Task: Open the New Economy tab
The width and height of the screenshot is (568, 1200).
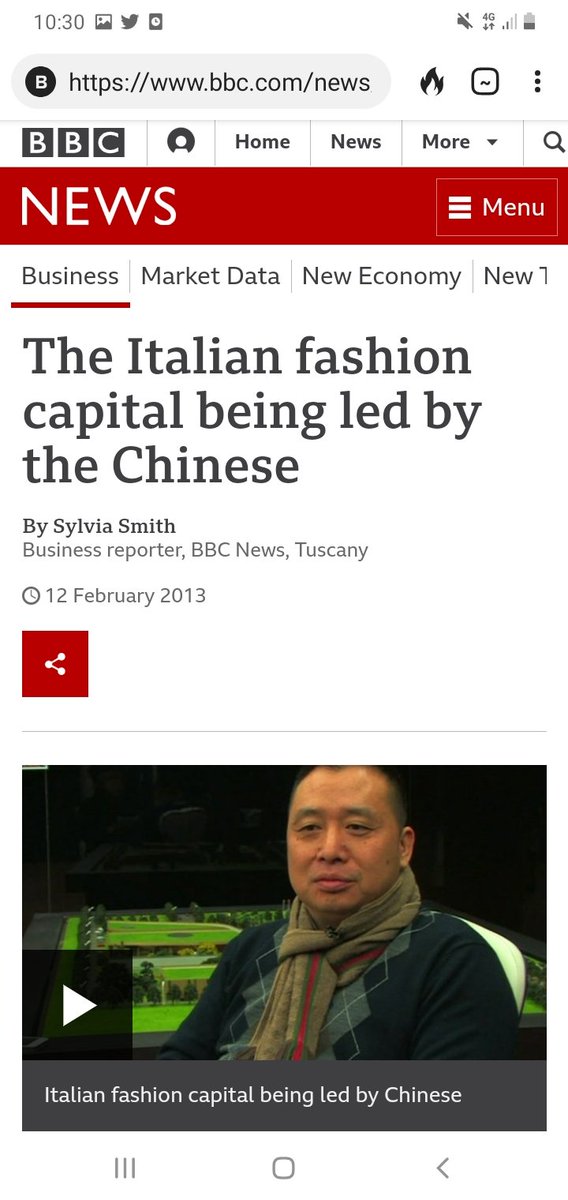Action: pos(382,276)
